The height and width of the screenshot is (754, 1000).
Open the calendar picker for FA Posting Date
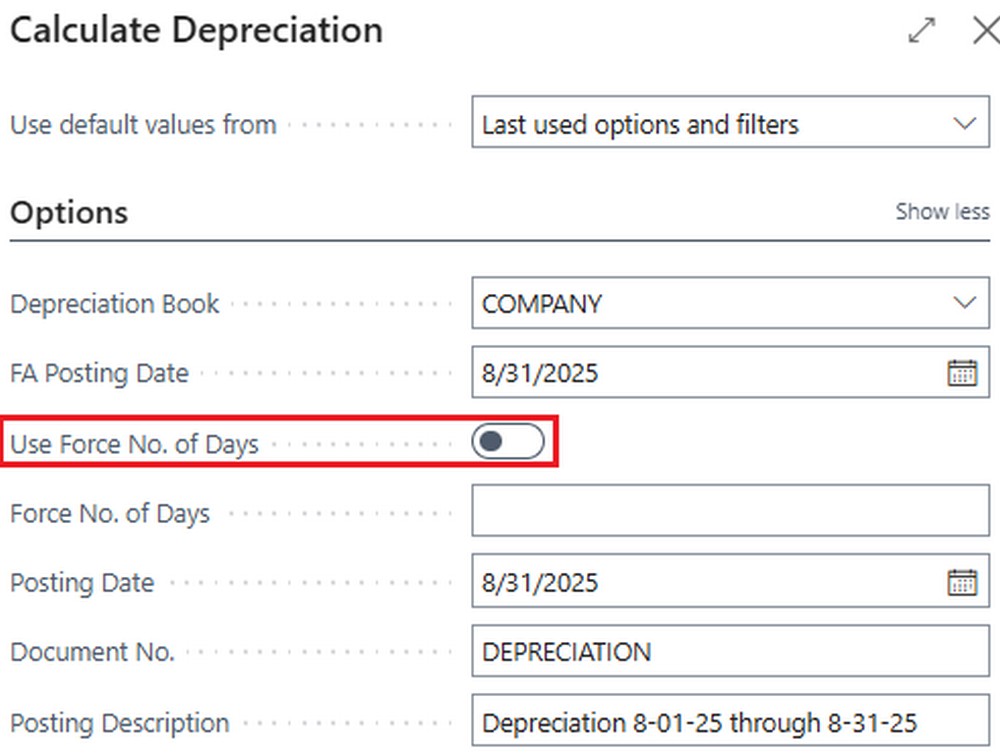[x=962, y=373]
